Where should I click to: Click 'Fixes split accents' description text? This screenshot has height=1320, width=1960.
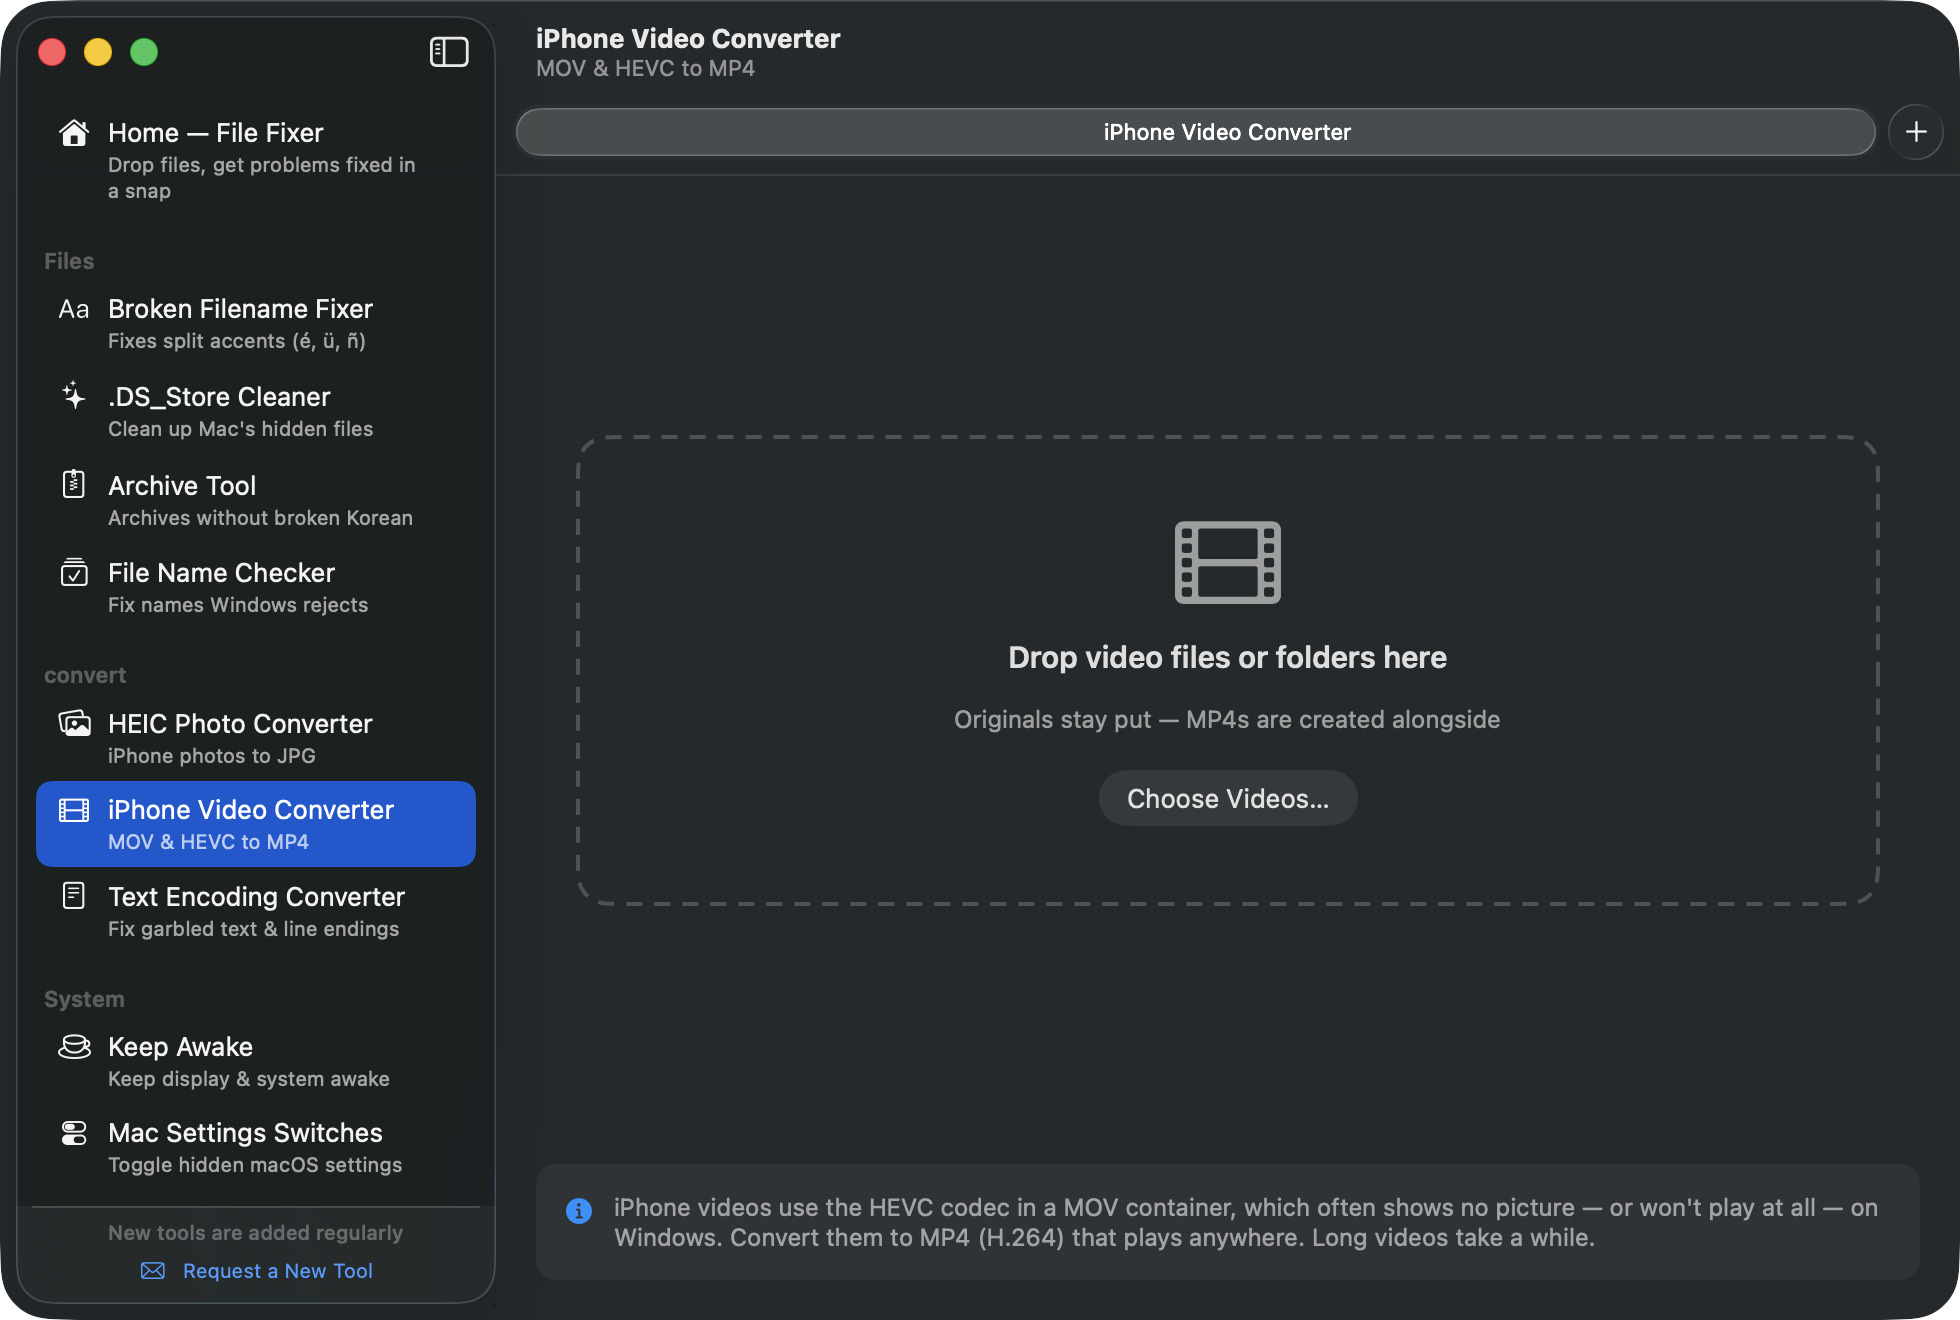click(x=237, y=341)
